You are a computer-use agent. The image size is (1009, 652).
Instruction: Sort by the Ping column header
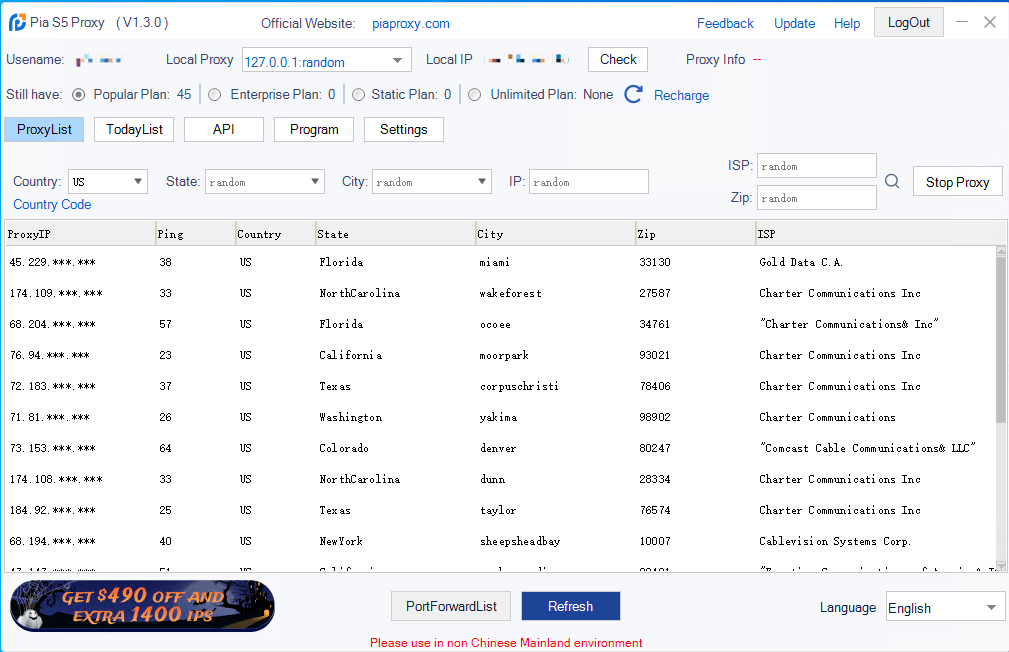click(195, 234)
